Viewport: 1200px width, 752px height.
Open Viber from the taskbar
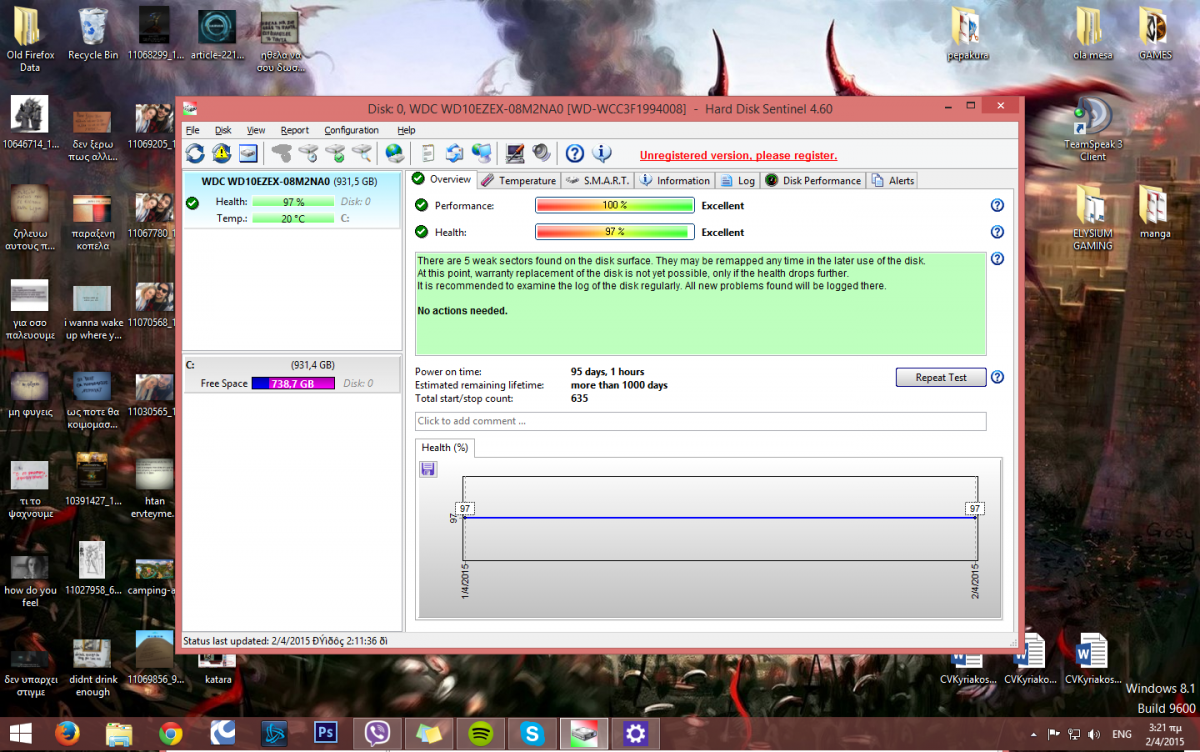click(x=378, y=733)
